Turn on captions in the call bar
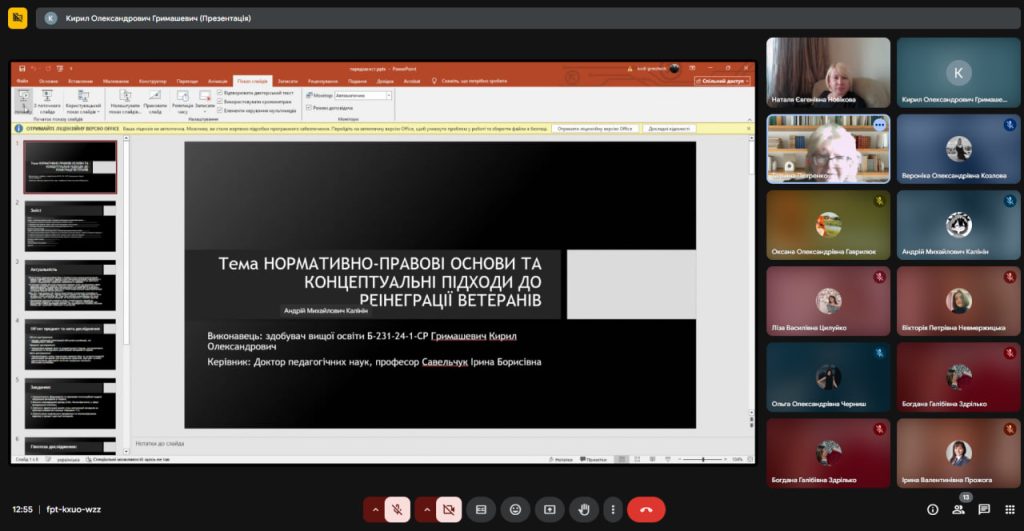The image size is (1024, 531). [481, 509]
